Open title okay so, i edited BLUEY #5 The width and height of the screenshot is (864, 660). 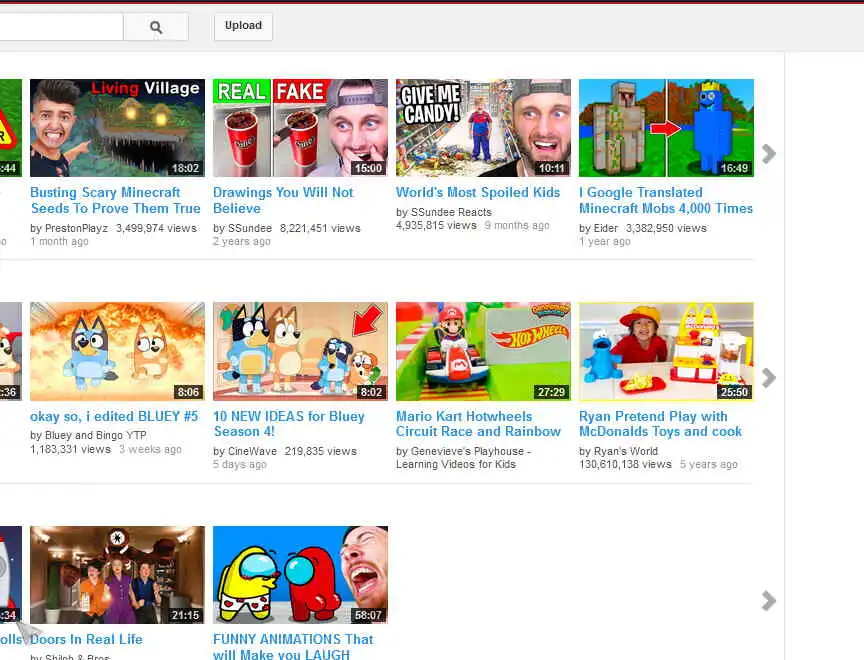[x=114, y=416]
